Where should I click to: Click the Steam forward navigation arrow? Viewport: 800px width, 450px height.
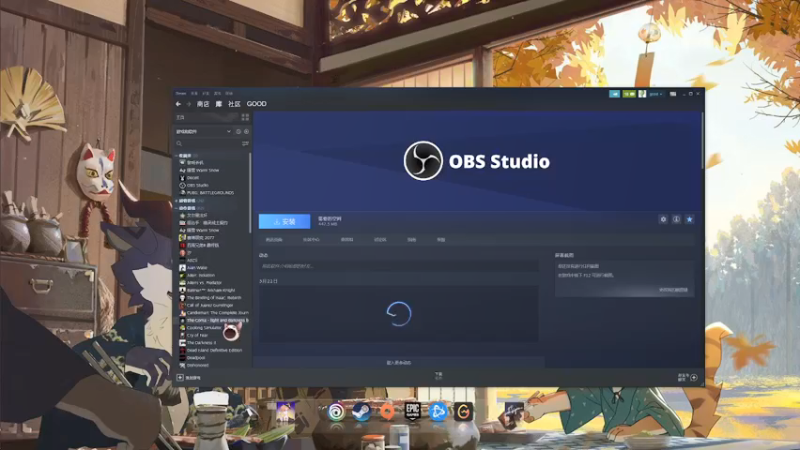pos(188,104)
